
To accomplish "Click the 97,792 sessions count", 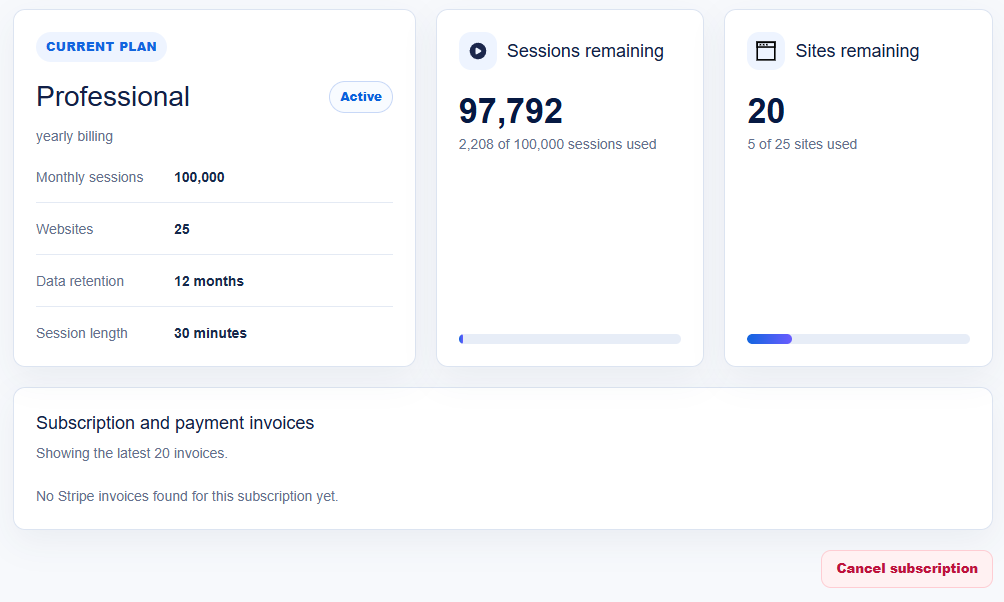I will click(510, 111).
